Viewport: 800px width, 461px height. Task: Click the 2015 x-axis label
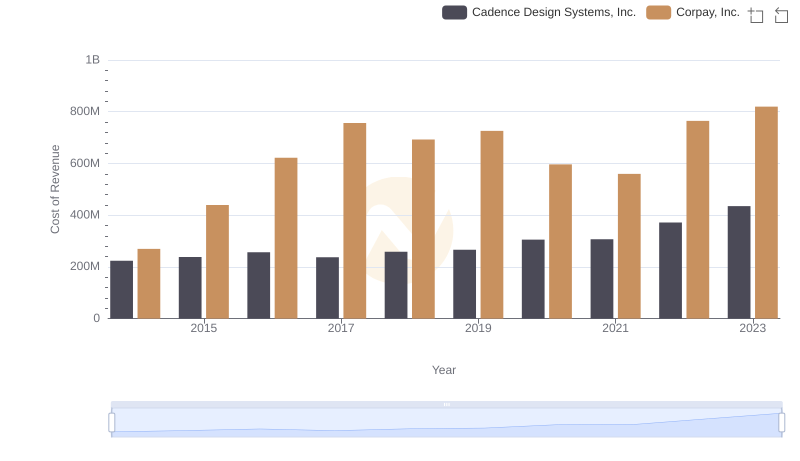pyautogui.click(x=204, y=328)
